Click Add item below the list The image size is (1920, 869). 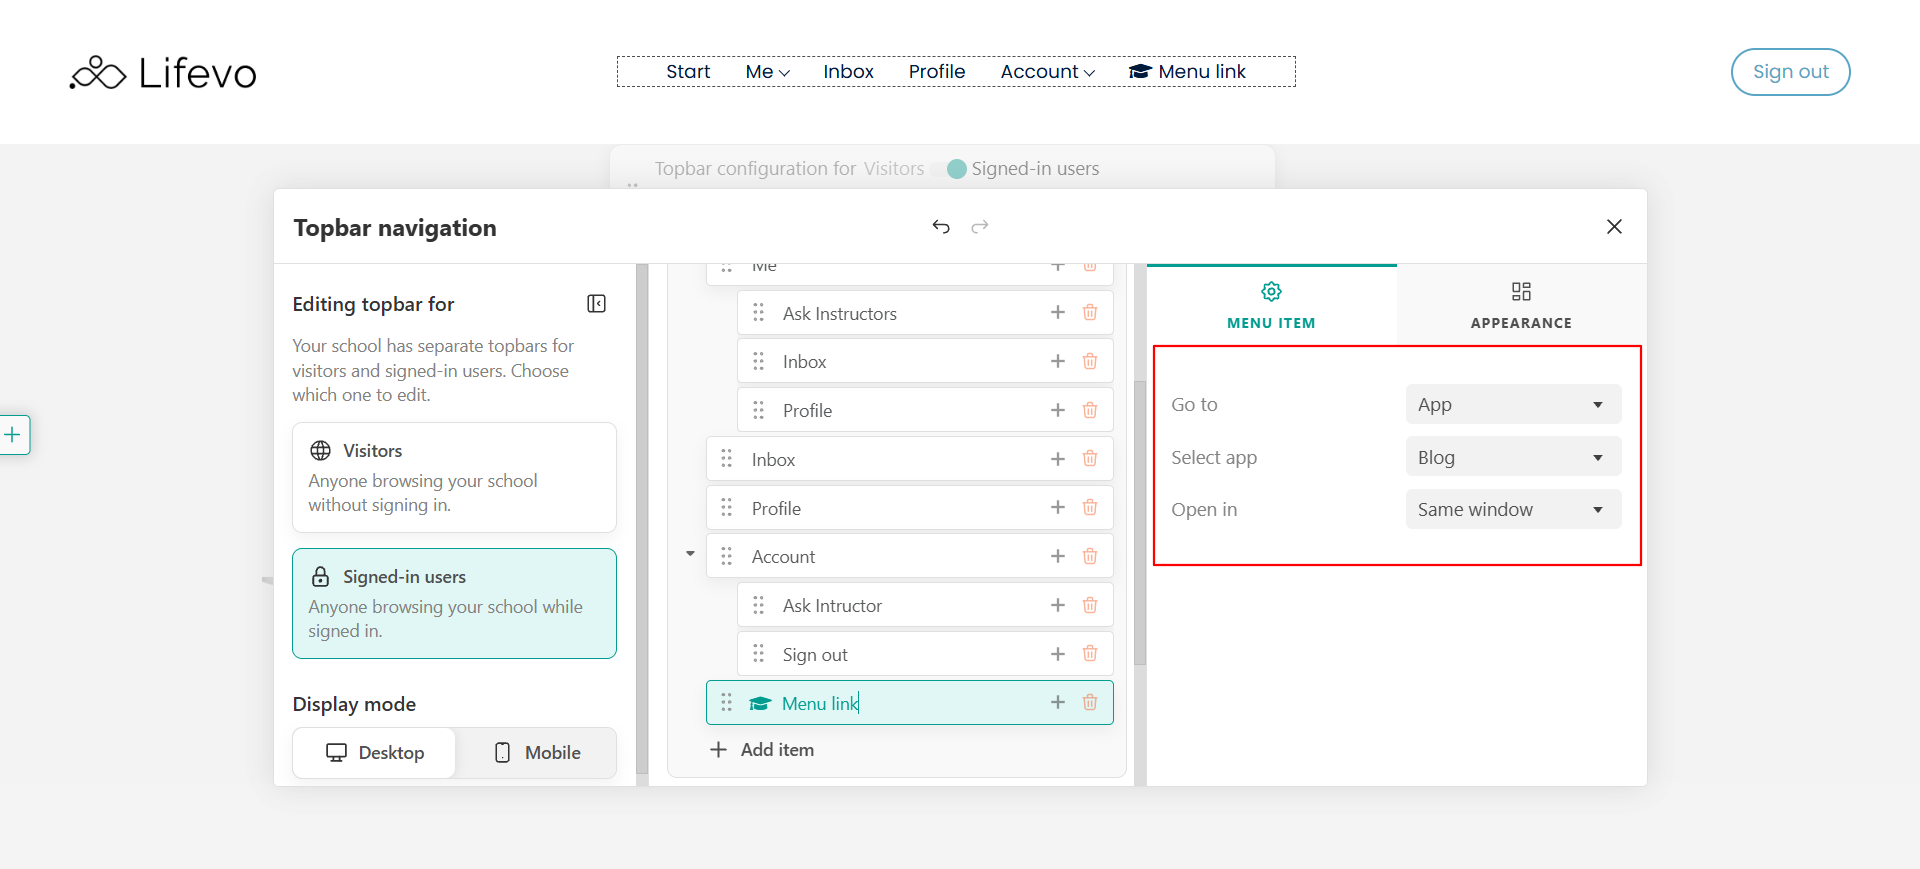tap(762, 750)
